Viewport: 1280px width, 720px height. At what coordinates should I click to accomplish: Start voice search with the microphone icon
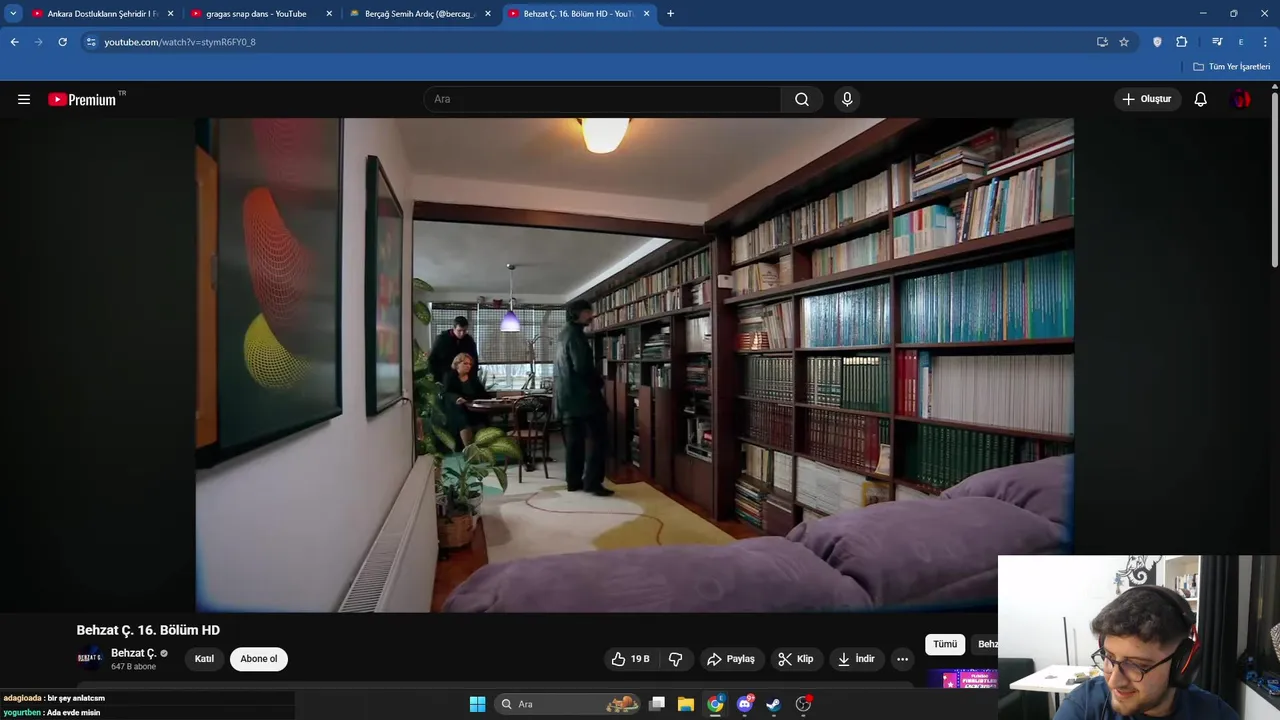[847, 99]
